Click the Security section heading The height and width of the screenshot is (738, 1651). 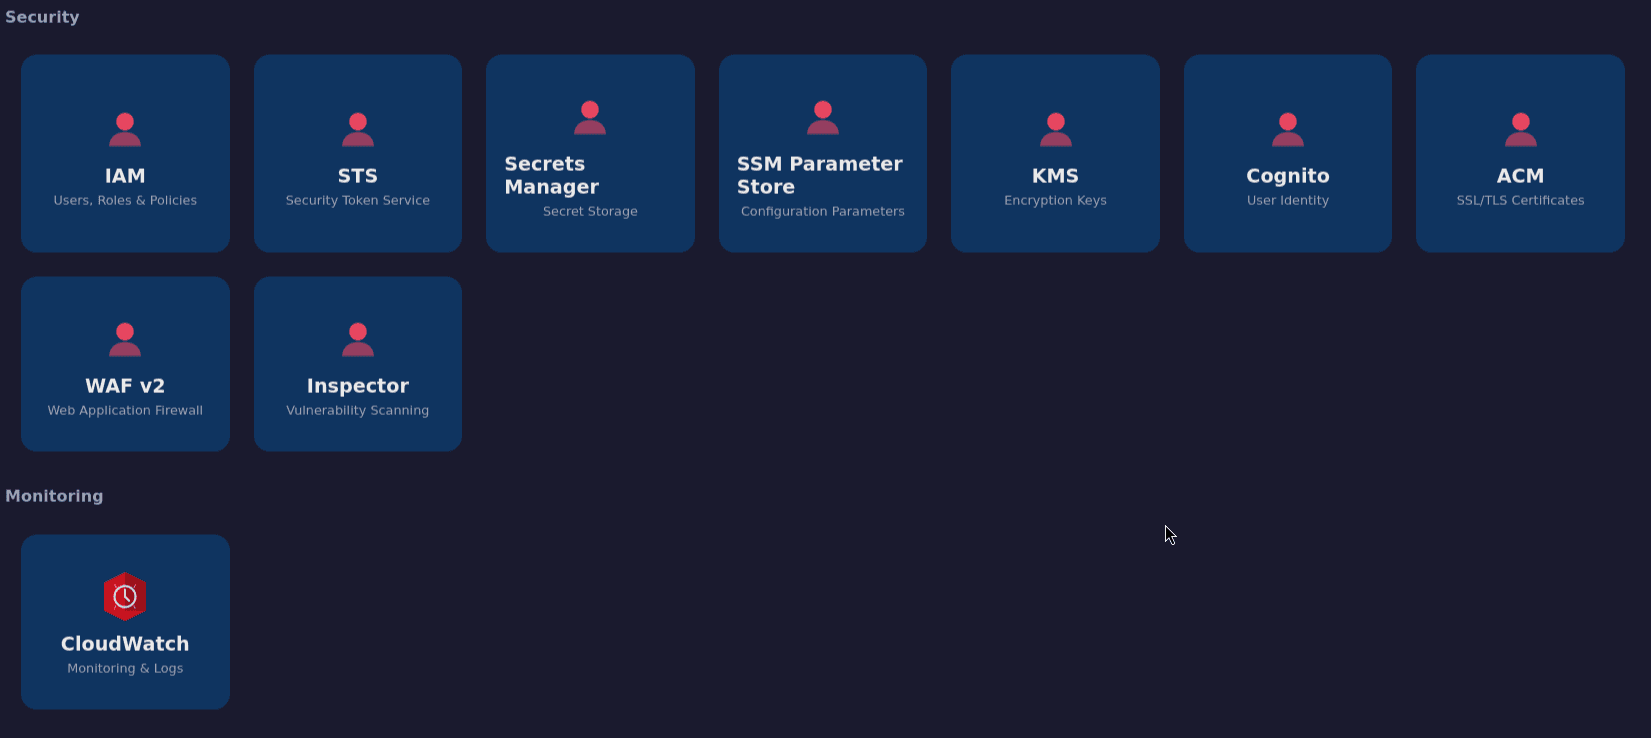click(42, 17)
